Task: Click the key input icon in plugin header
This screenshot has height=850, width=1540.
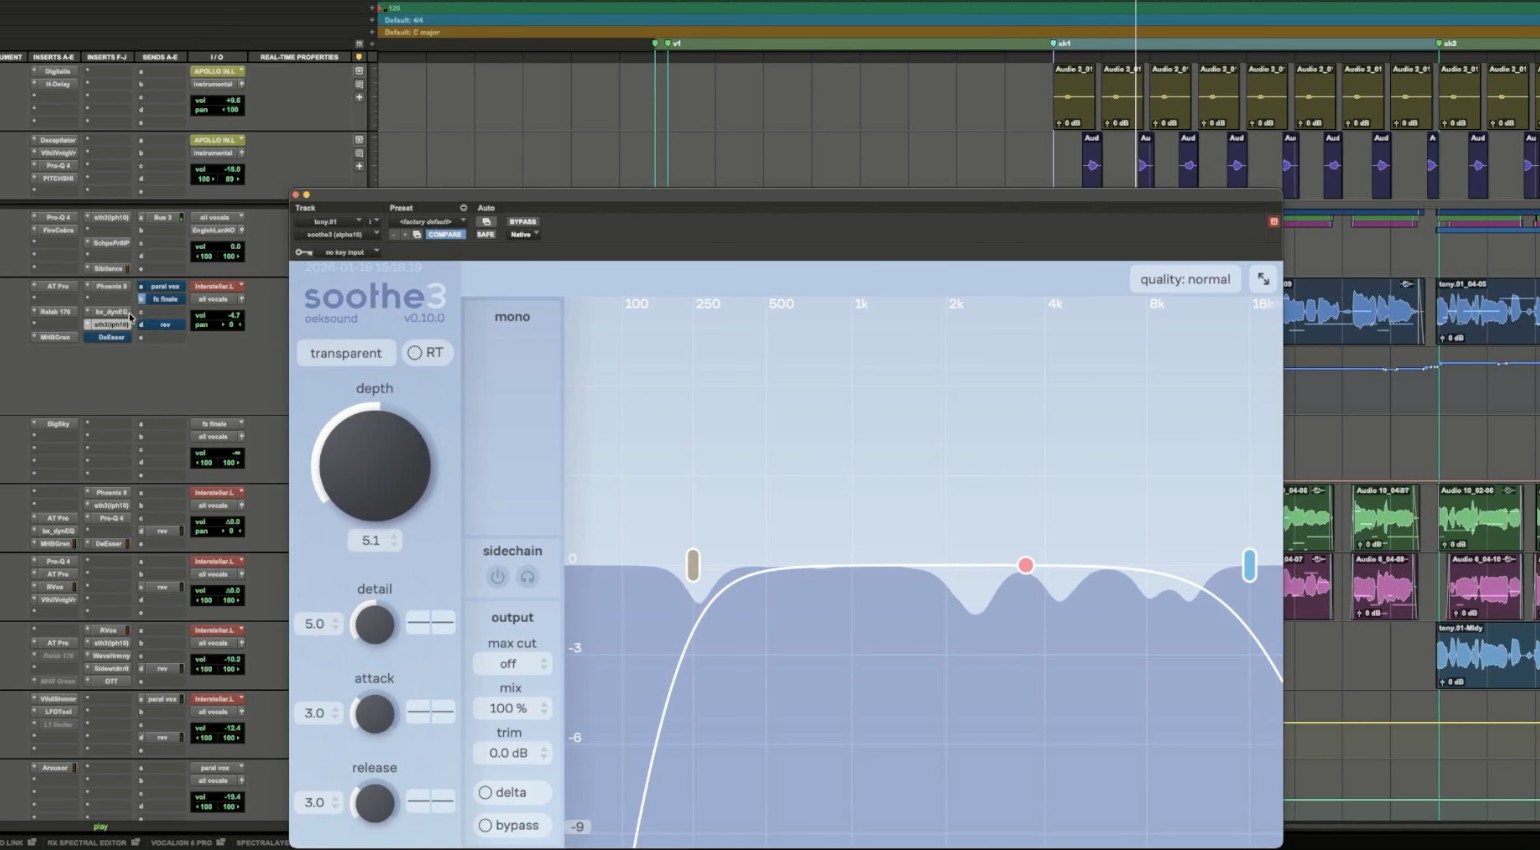Action: click(304, 251)
